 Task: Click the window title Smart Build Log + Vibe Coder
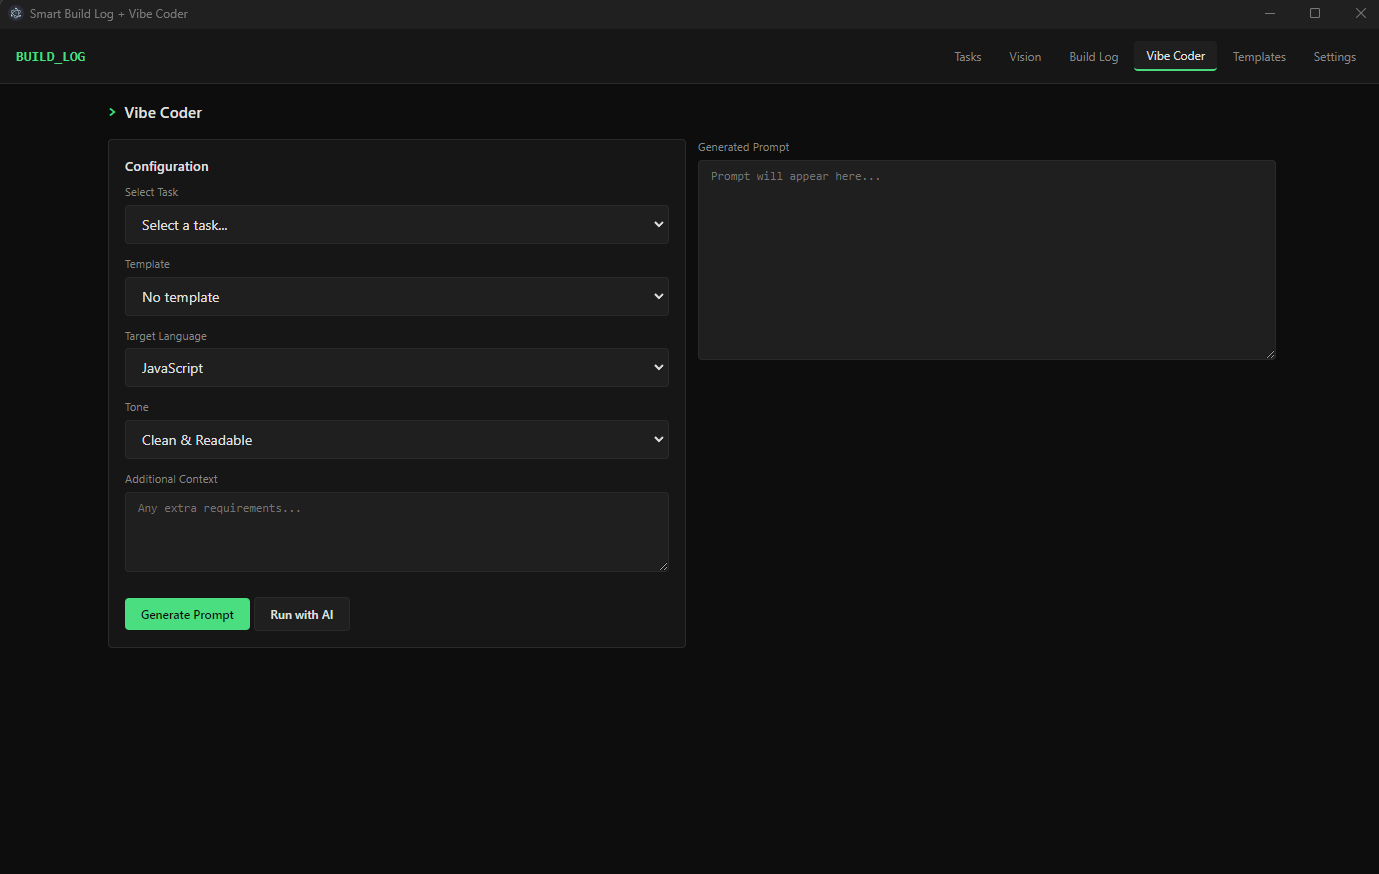click(x=109, y=14)
